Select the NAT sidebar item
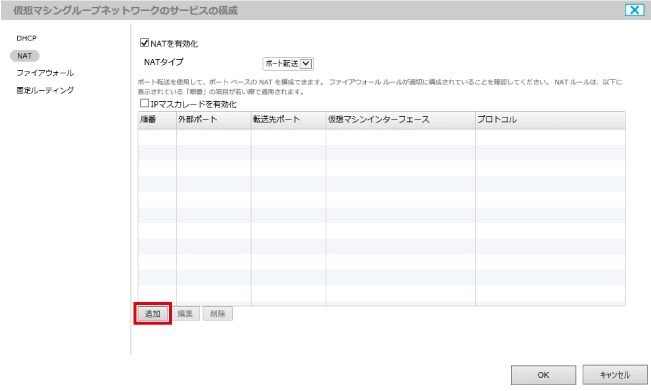Image resolution: width=651 pixels, height=391 pixels. (24, 56)
